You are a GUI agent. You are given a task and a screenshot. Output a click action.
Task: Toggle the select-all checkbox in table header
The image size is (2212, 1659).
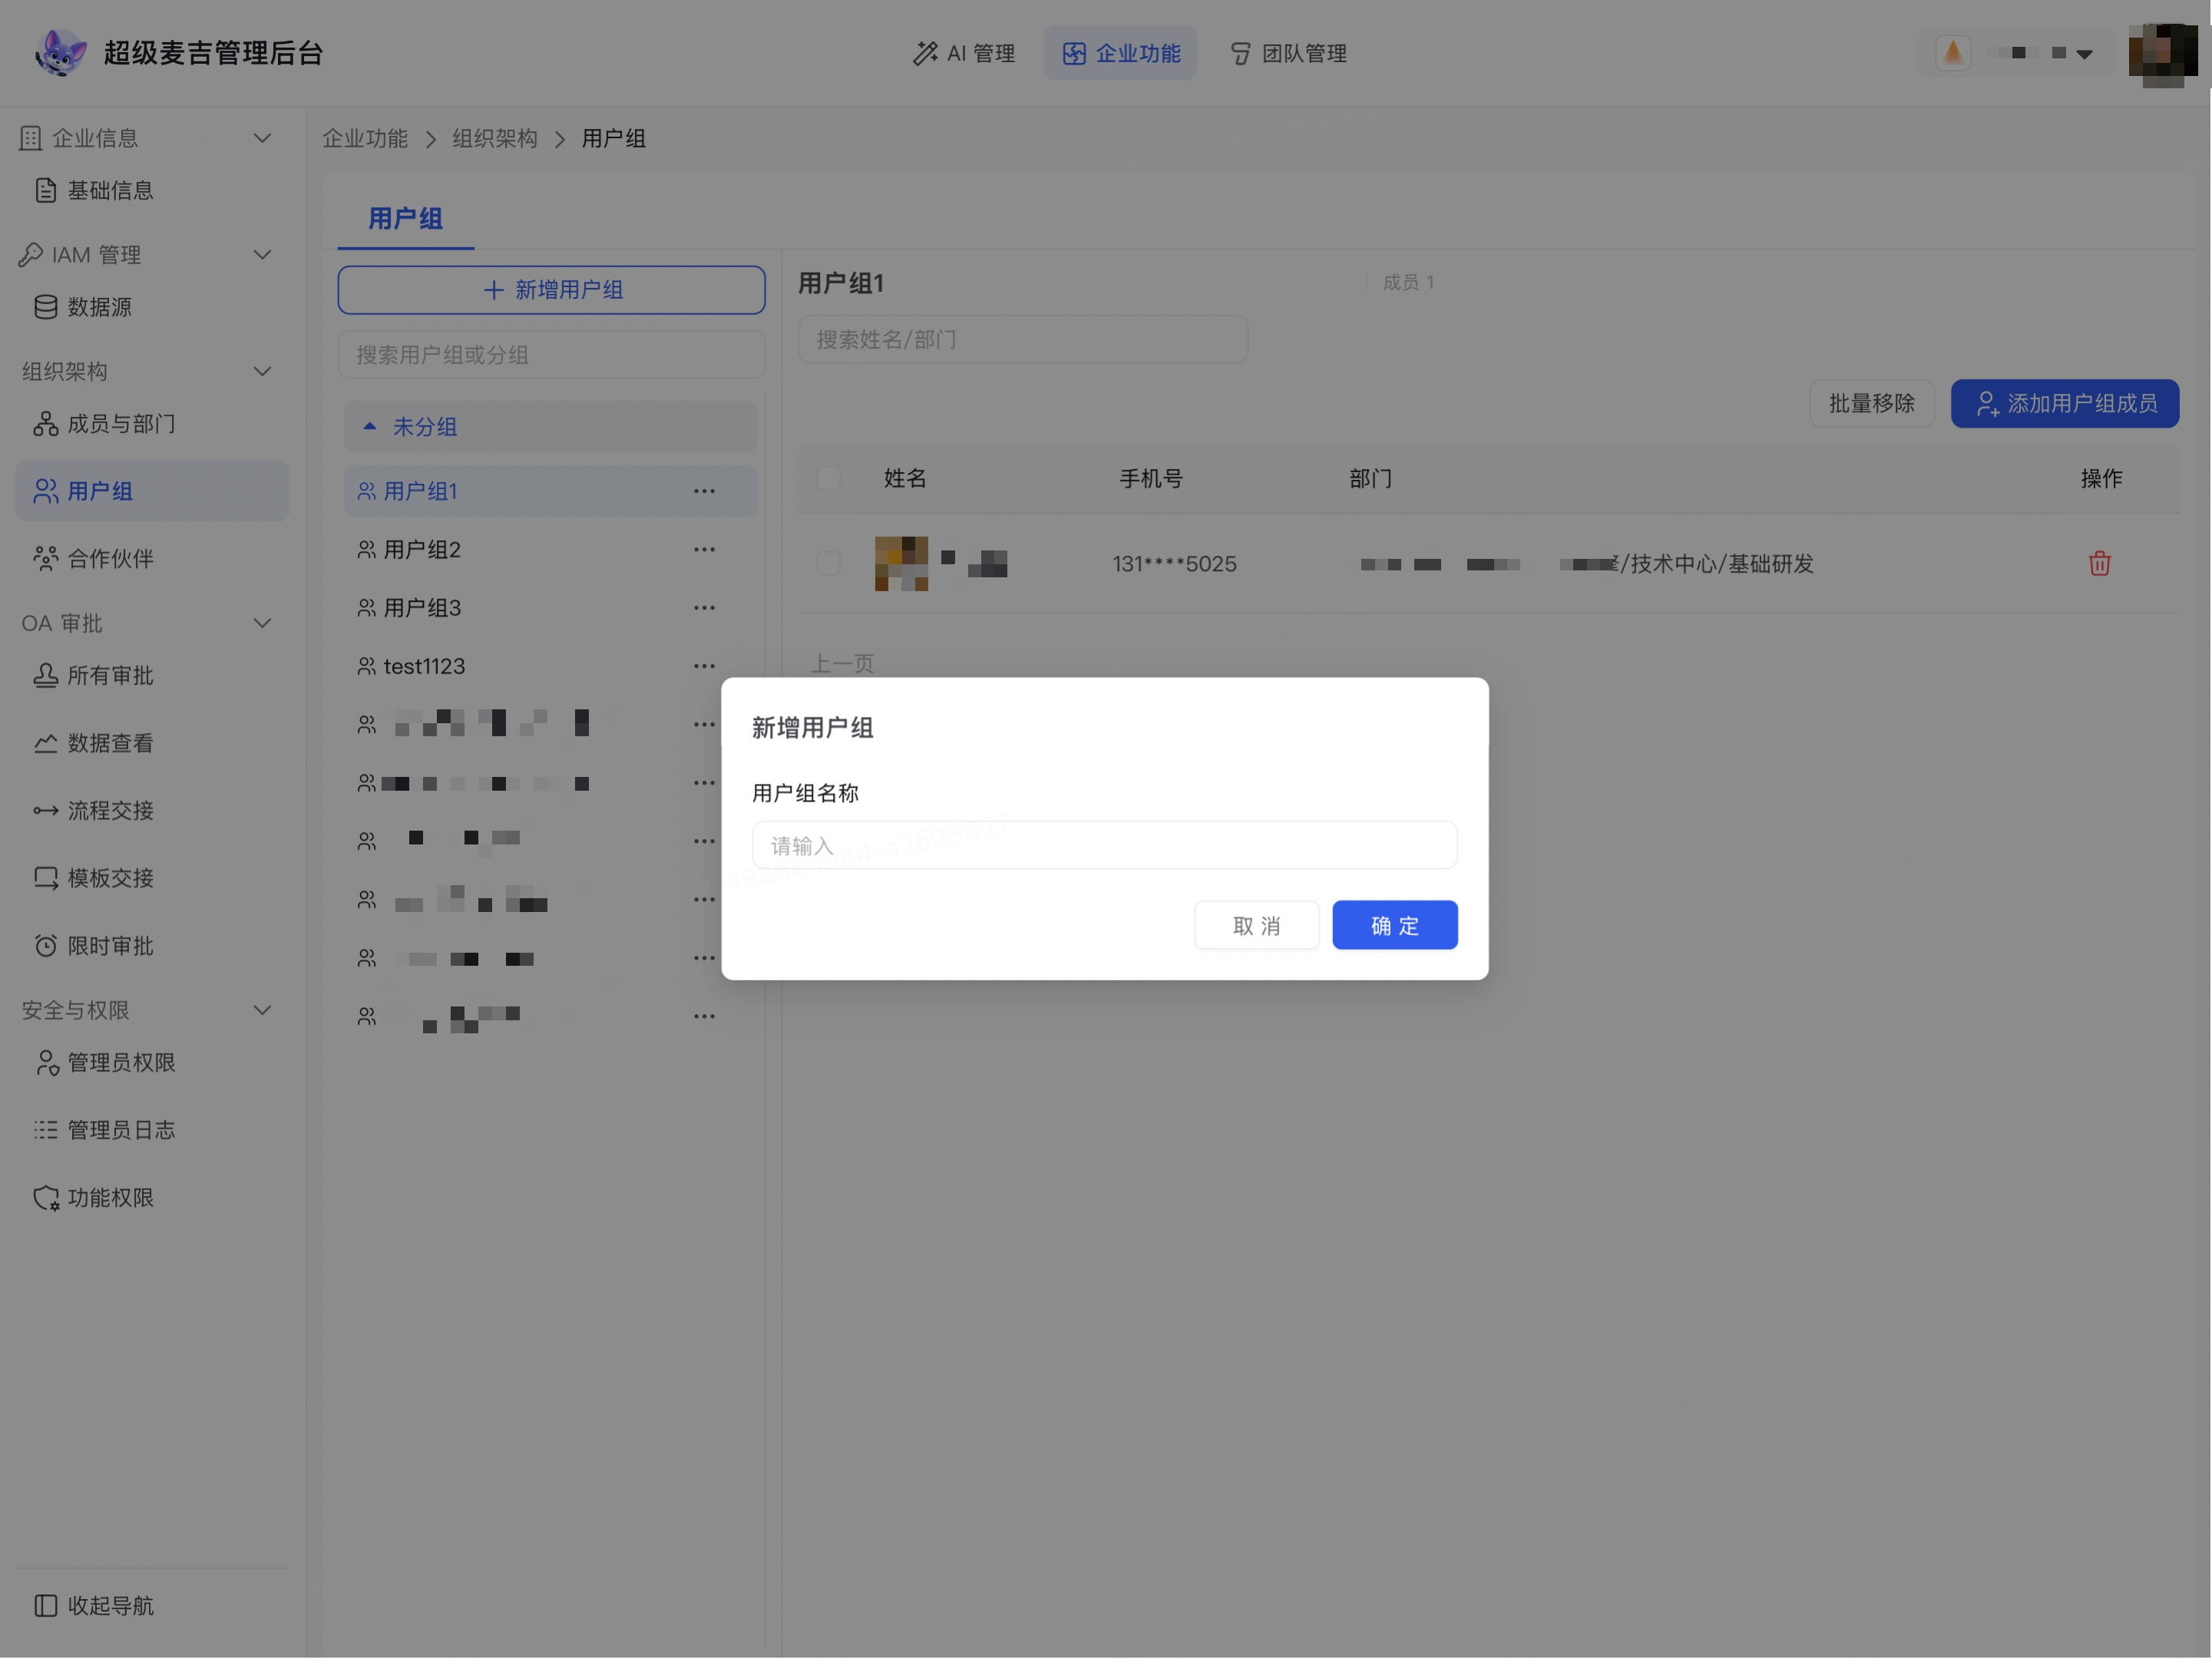[829, 478]
